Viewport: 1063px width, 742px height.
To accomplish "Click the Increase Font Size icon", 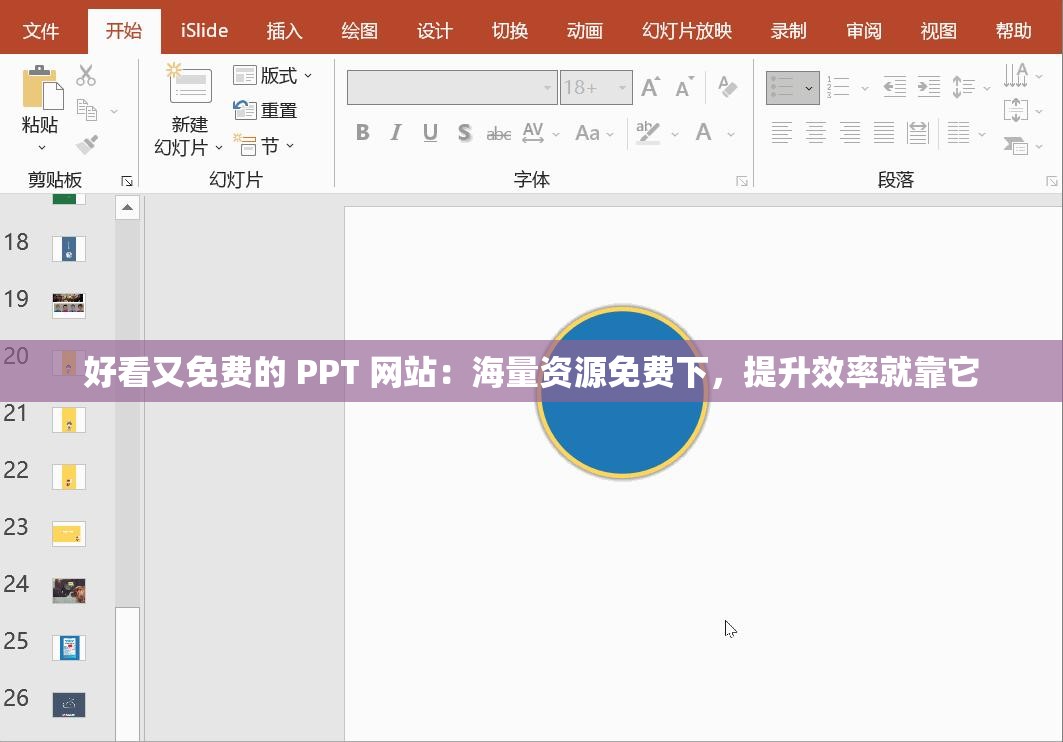I will pos(649,87).
